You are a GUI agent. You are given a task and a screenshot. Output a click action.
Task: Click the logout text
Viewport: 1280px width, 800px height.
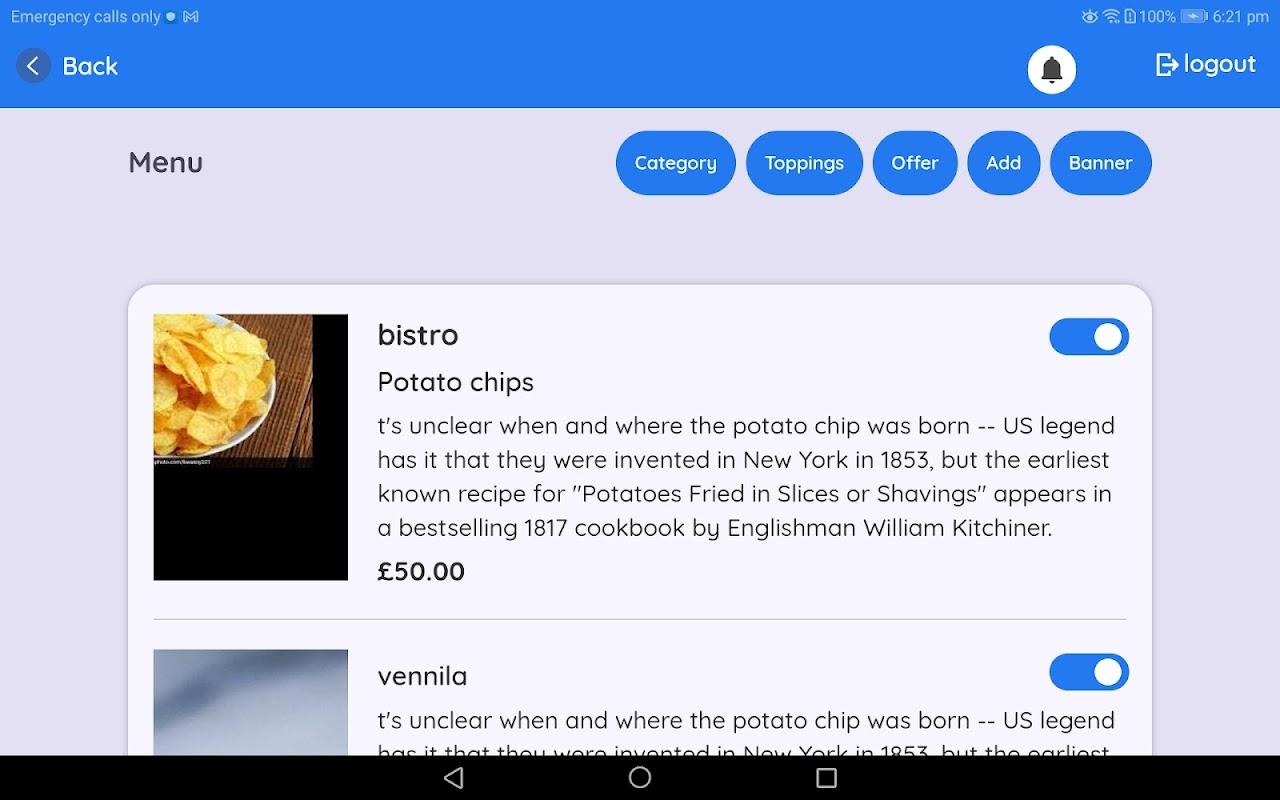coord(1219,65)
